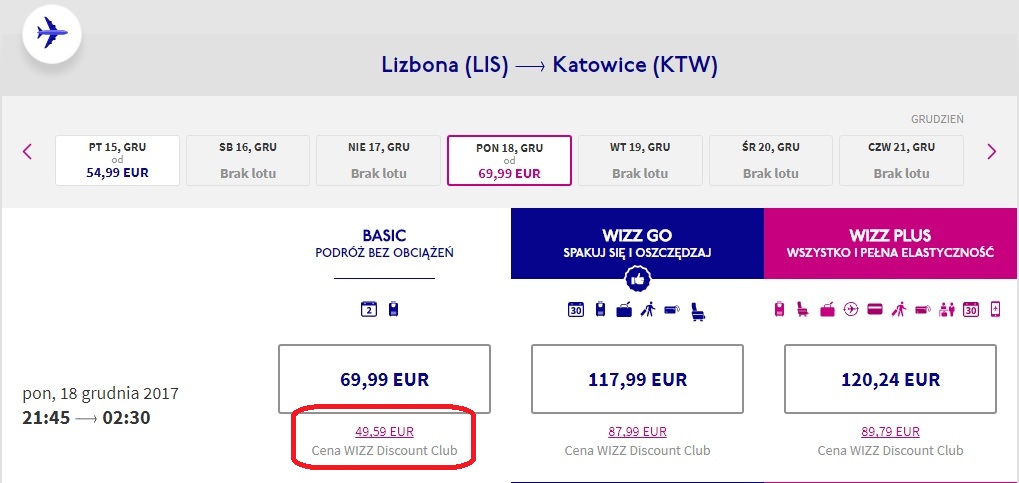Click the airplane icon at top left
Image resolution: width=1019 pixels, height=483 pixels.
[52, 33]
